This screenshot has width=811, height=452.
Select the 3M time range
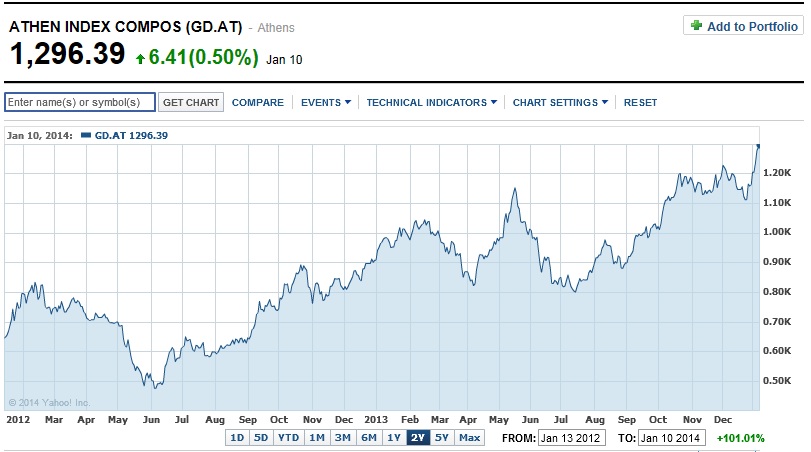342,438
